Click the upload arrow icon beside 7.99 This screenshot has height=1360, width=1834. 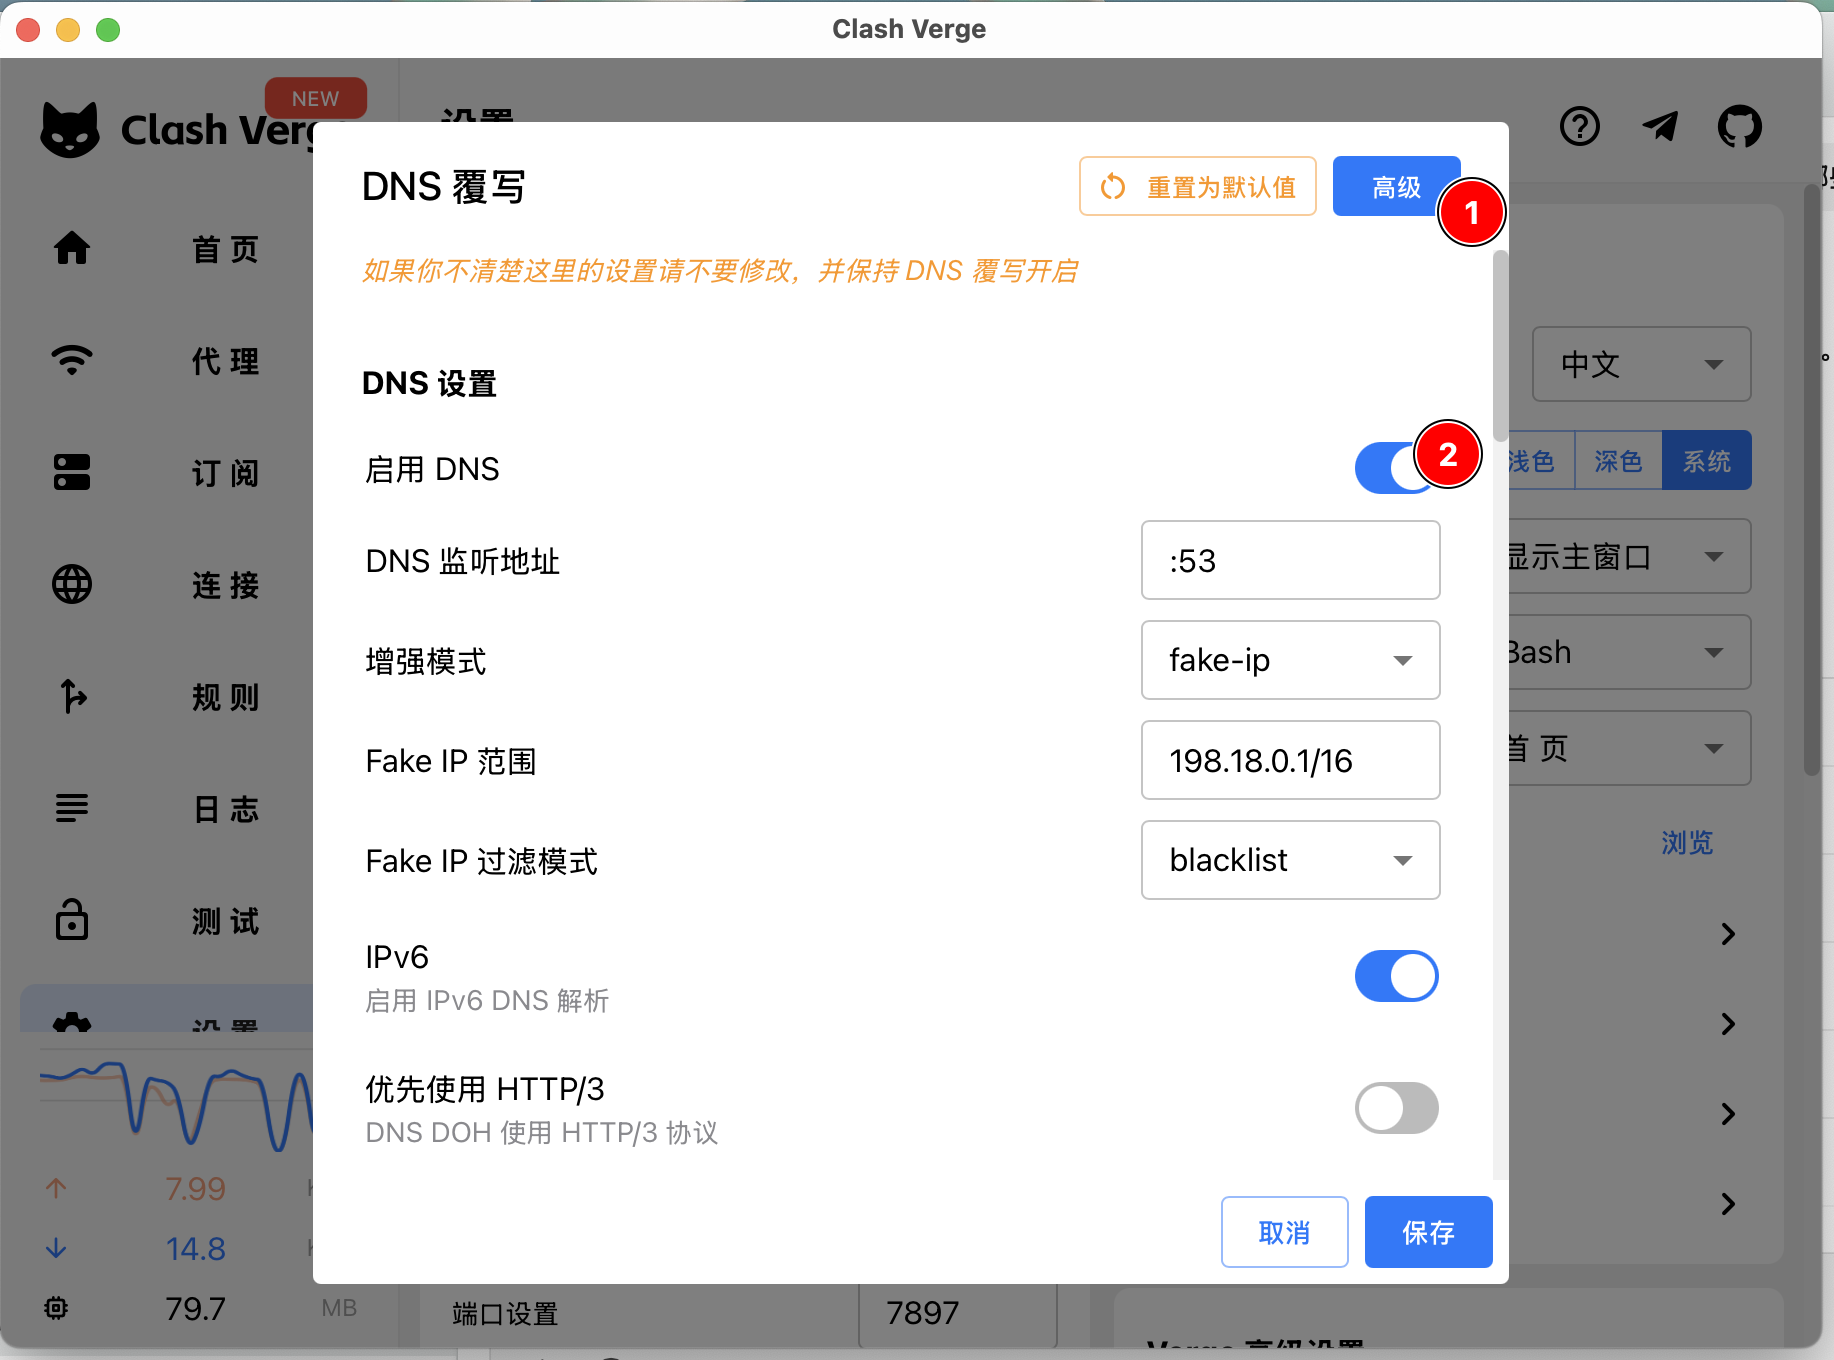(x=56, y=1188)
